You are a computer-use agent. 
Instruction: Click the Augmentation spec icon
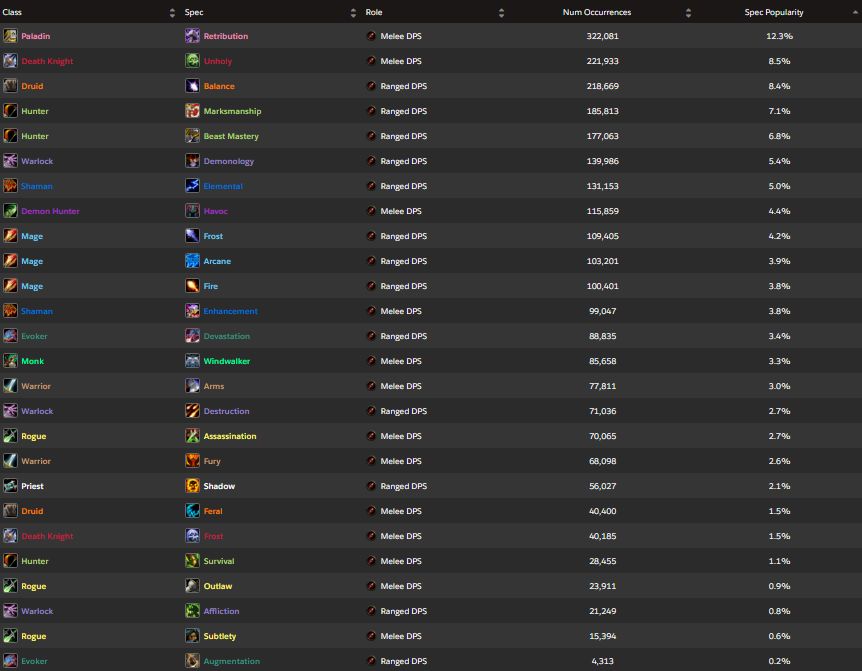coord(192,661)
